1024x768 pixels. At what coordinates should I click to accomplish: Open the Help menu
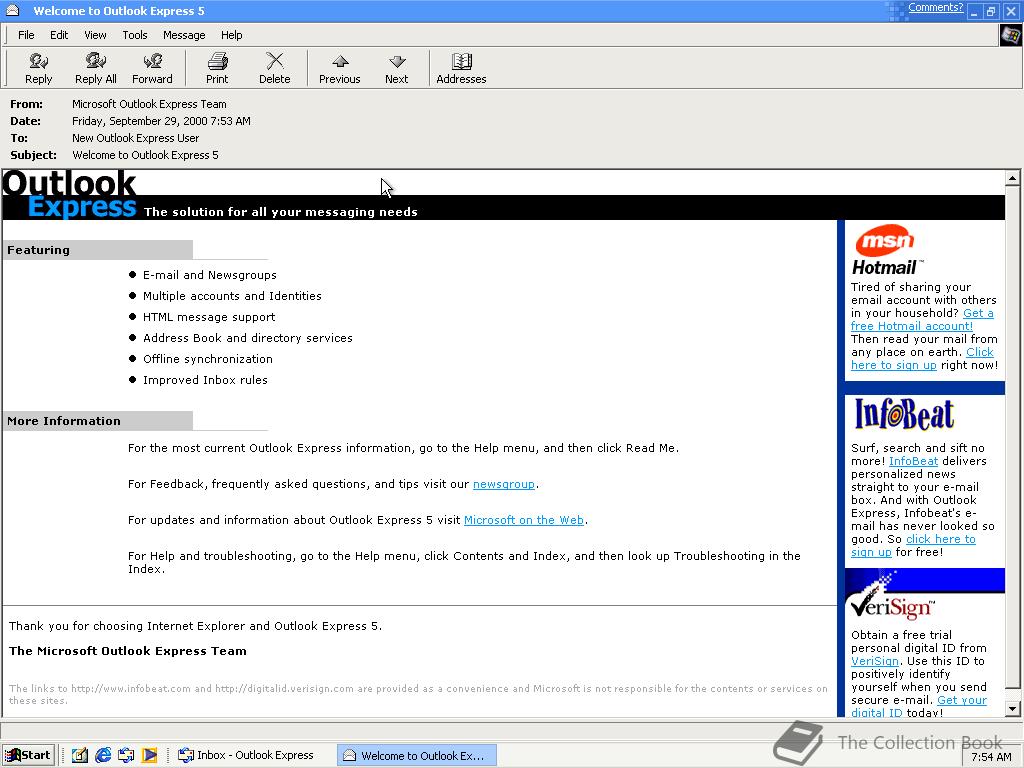click(231, 35)
